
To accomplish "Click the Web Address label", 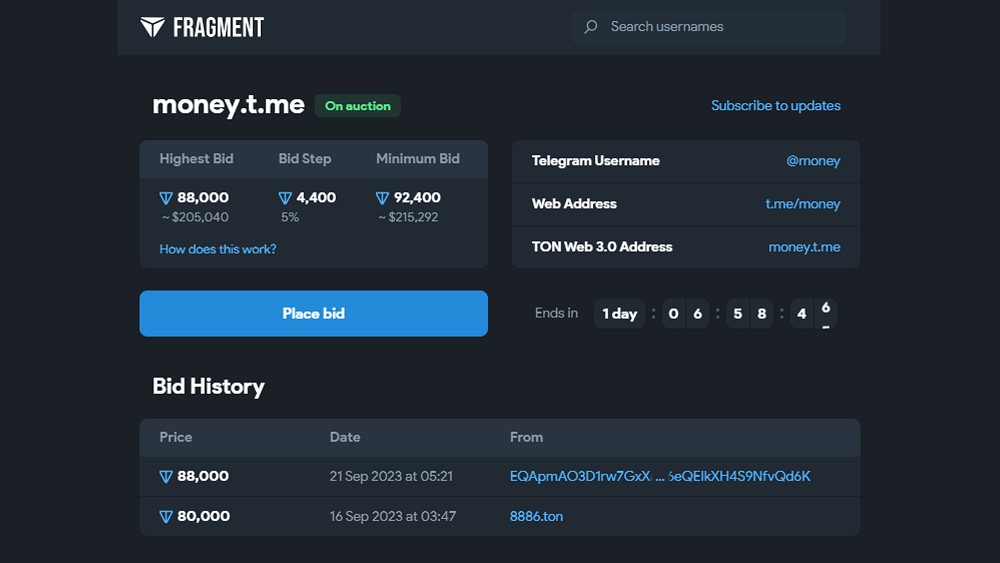I will 574,204.
